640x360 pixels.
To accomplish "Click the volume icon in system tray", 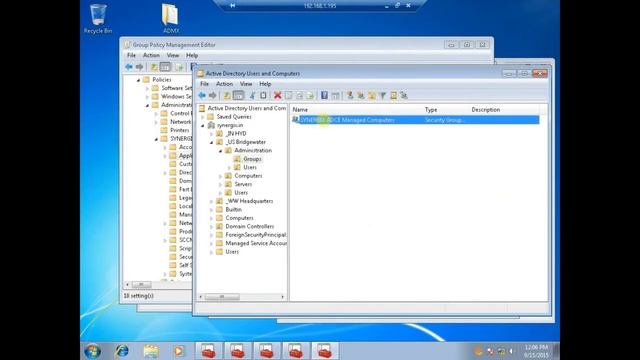I will click(x=511, y=351).
